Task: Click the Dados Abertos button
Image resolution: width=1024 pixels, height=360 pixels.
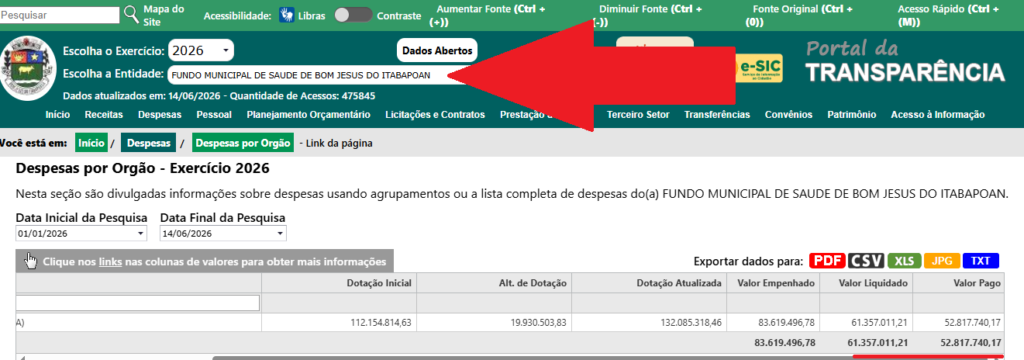Action: point(438,50)
